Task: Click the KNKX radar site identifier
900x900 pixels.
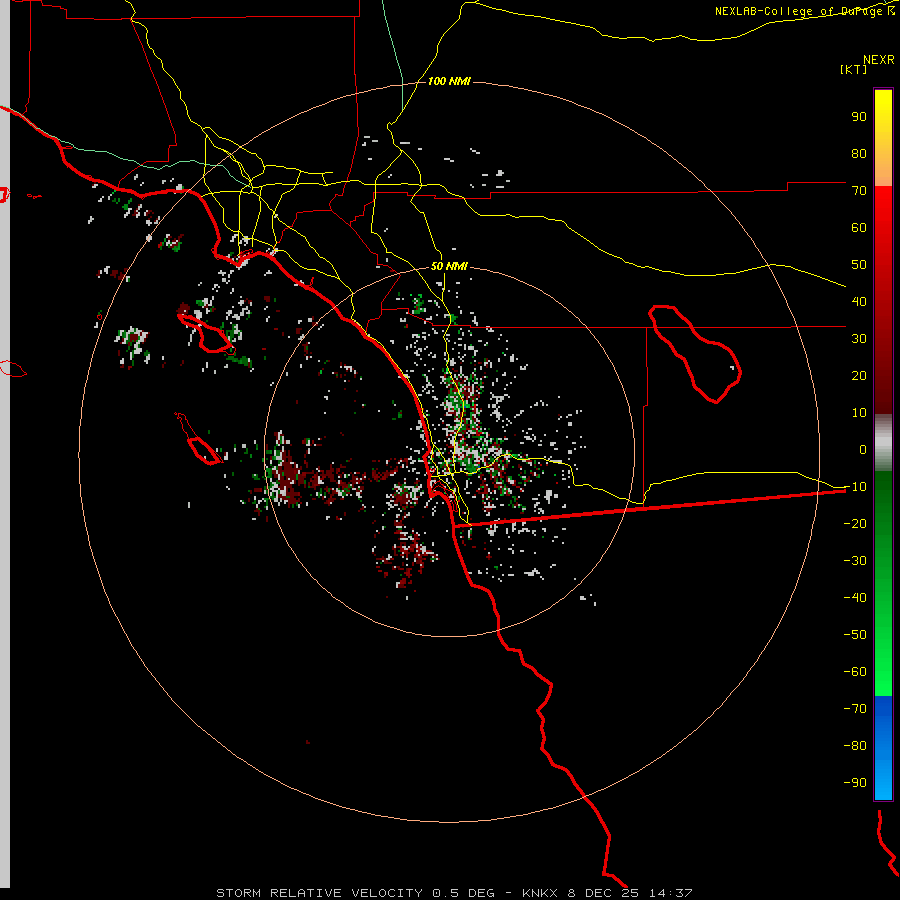Action: click(x=540, y=893)
